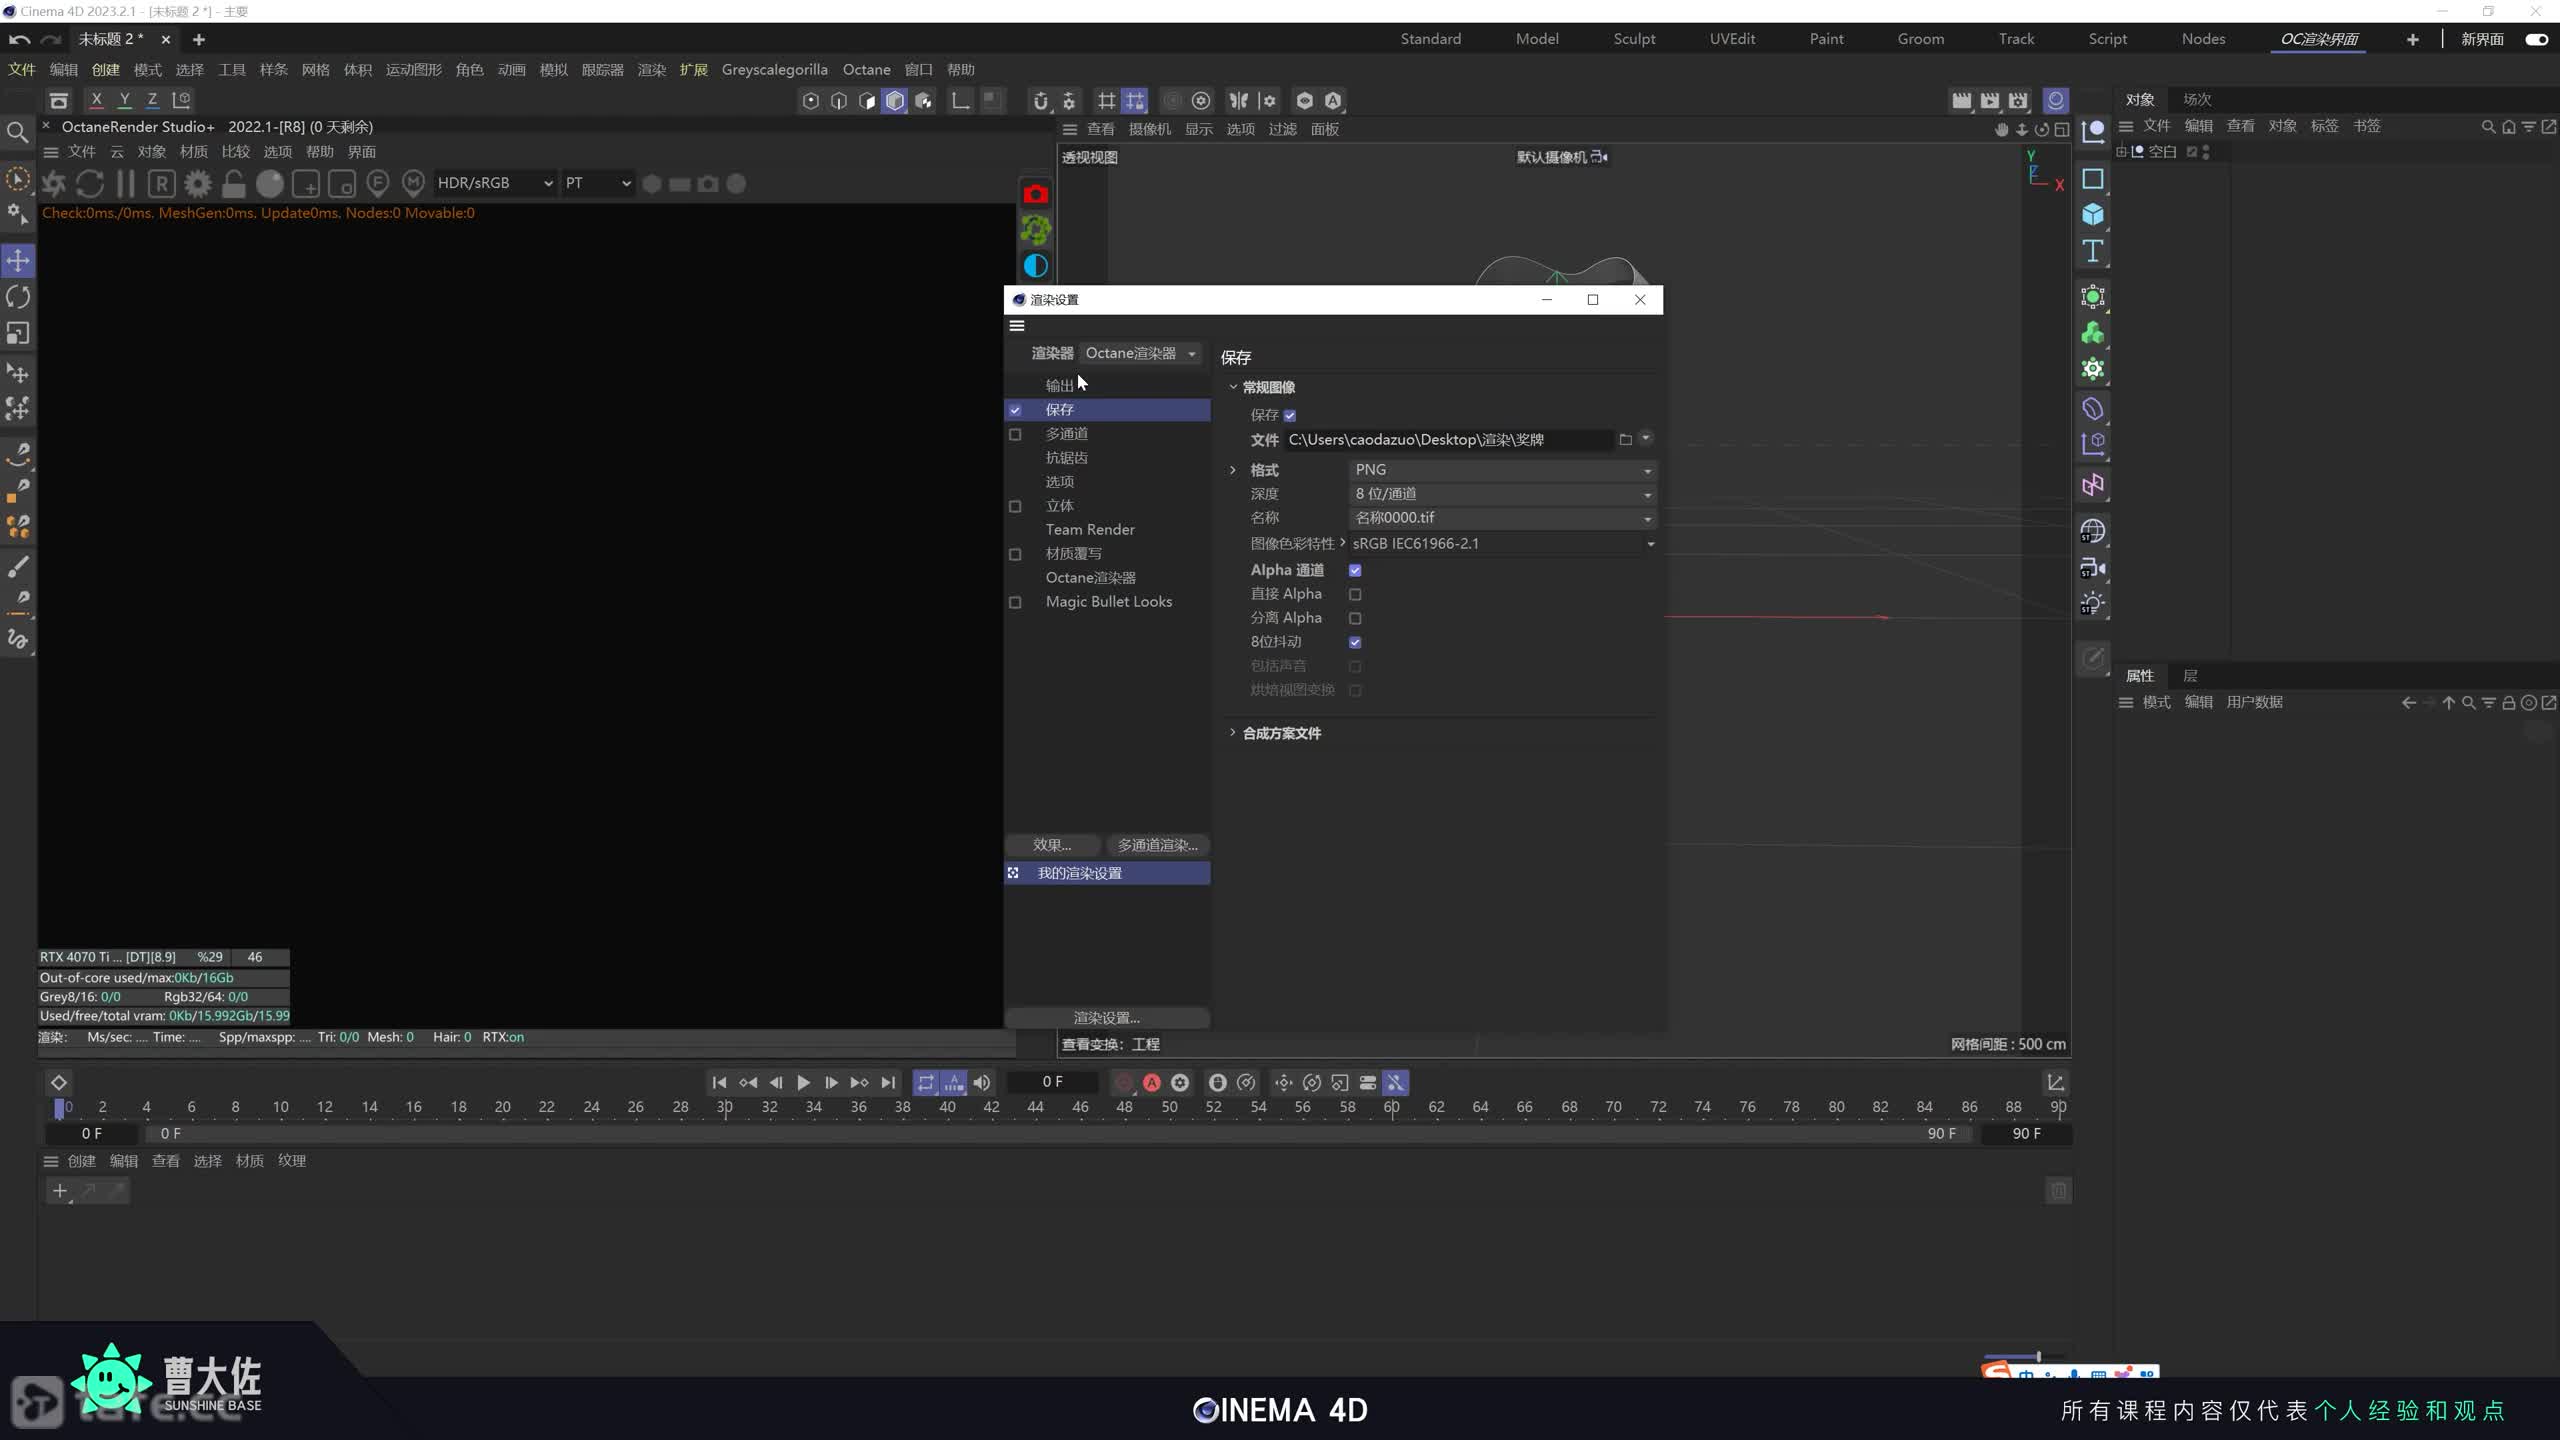Image resolution: width=2560 pixels, height=1440 pixels.
Task: Open the Octane menu in menu bar
Action: coord(866,70)
